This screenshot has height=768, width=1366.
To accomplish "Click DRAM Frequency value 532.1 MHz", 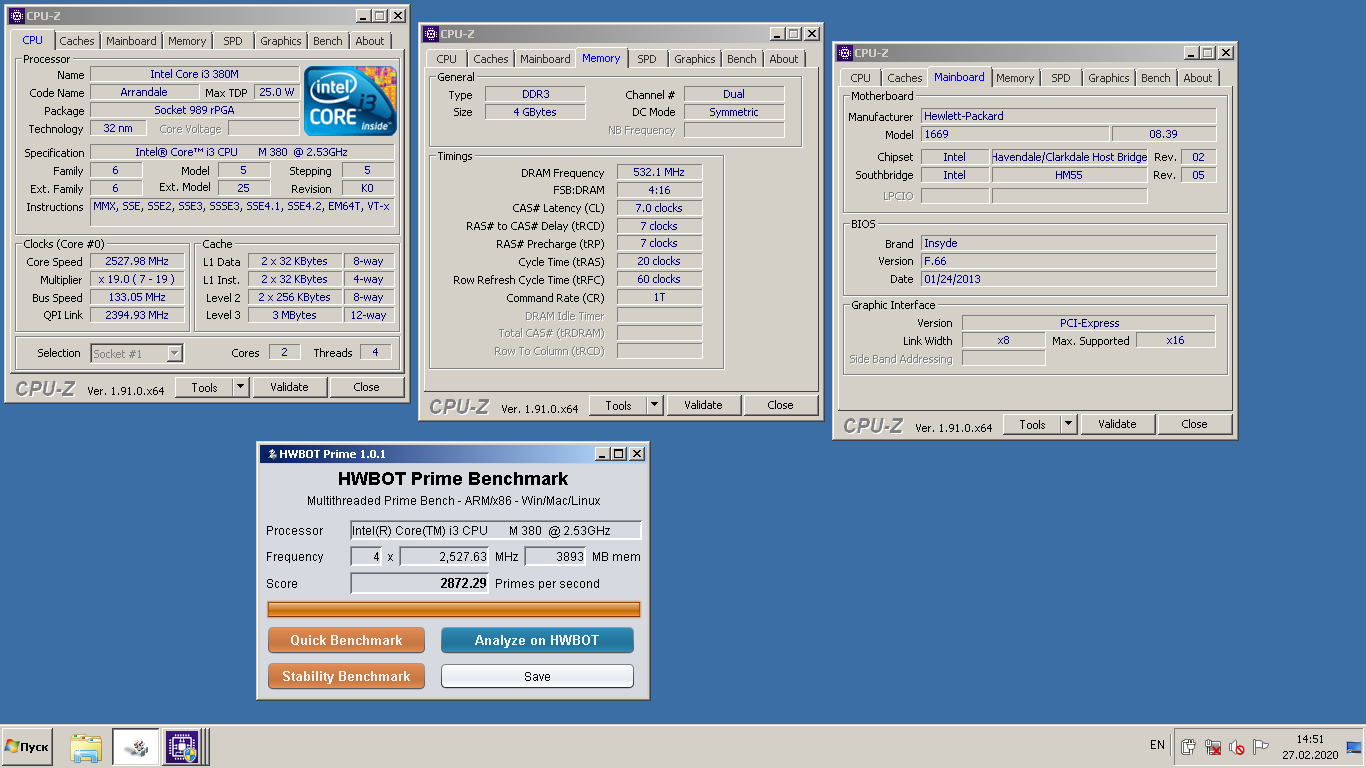I will coord(659,173).
